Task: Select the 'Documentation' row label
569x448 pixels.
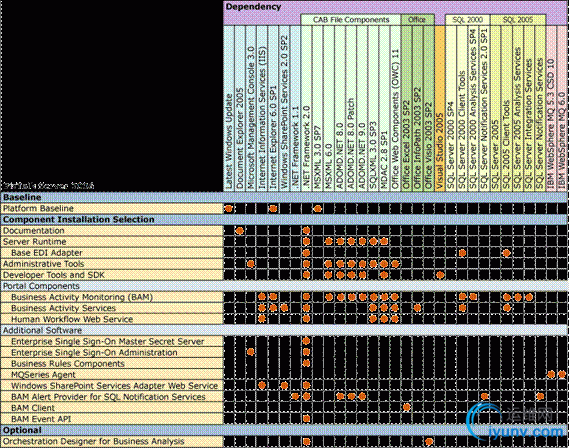Action: [x=33, y=231]
